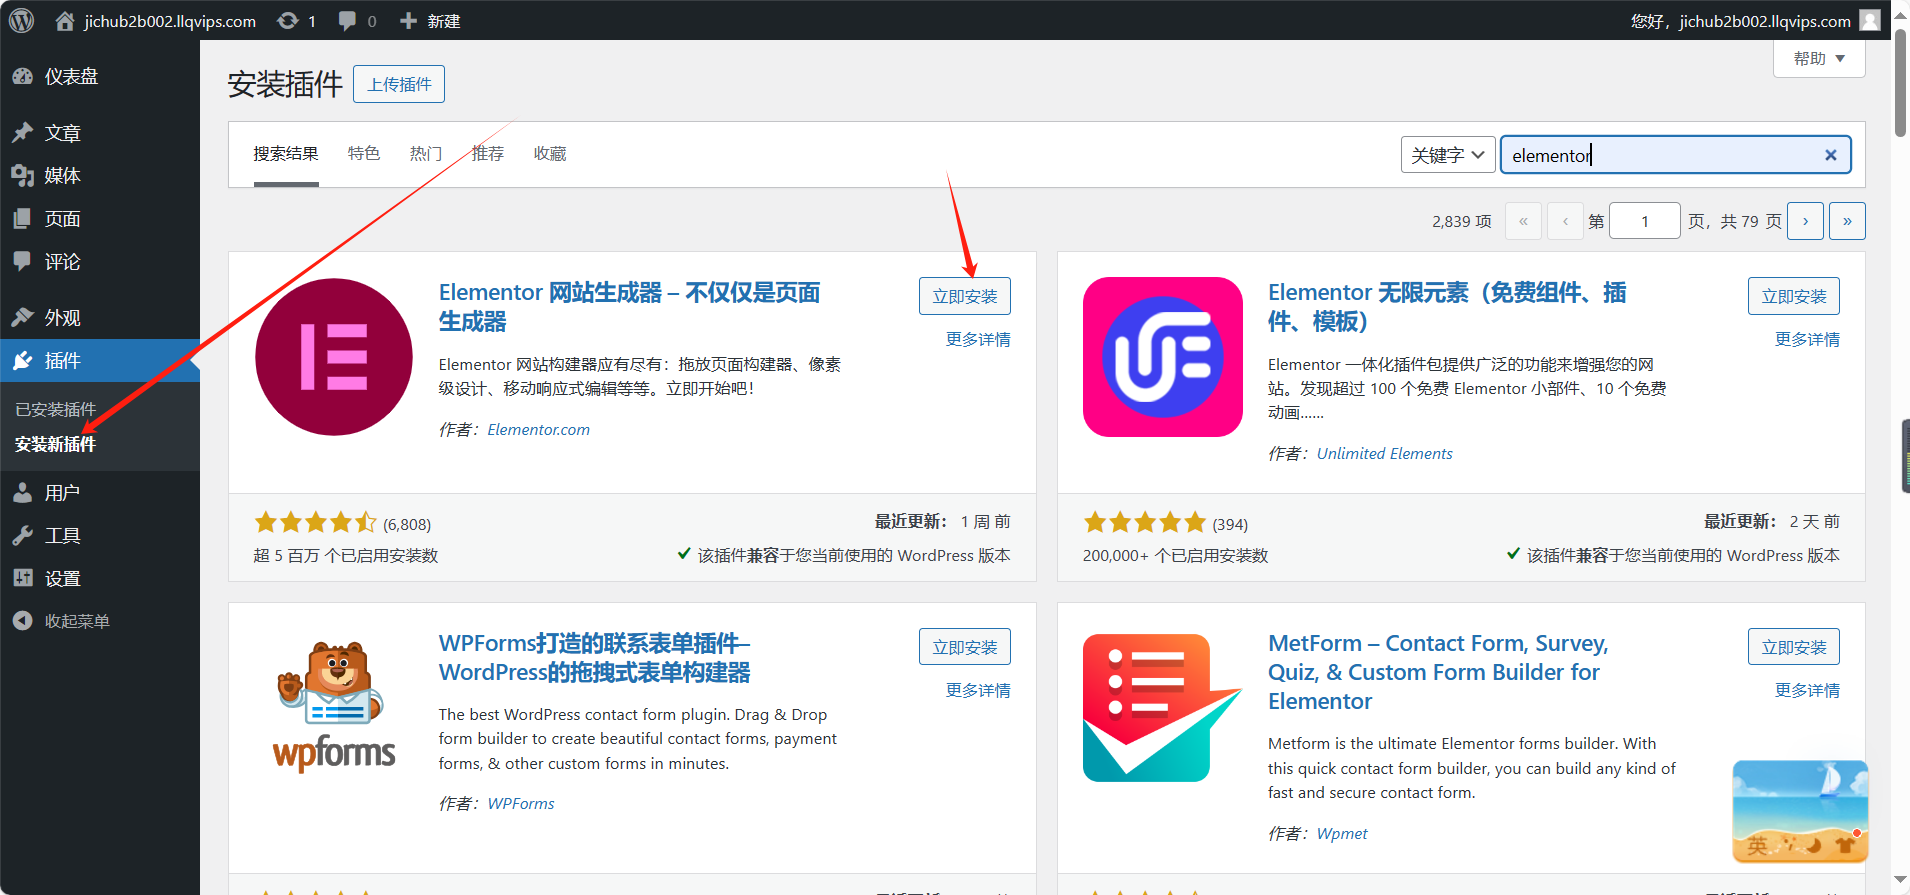Install MetForm with 立即安装
The height and width of the screenshot is (895, 1910).
[x=1794, y=647]
